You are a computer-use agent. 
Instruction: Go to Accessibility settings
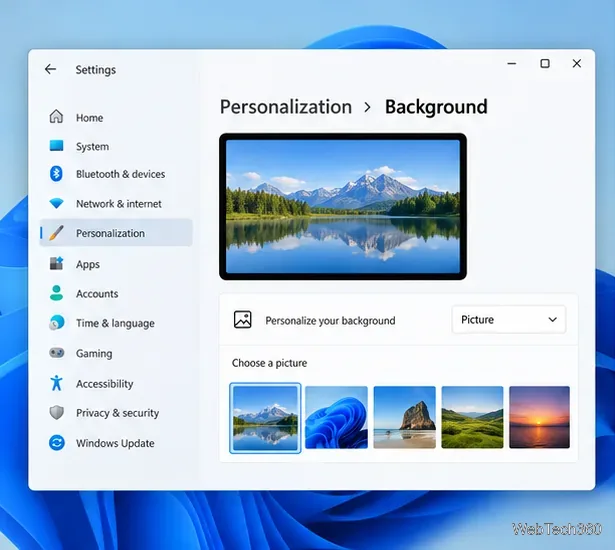(x=105, y=384)
